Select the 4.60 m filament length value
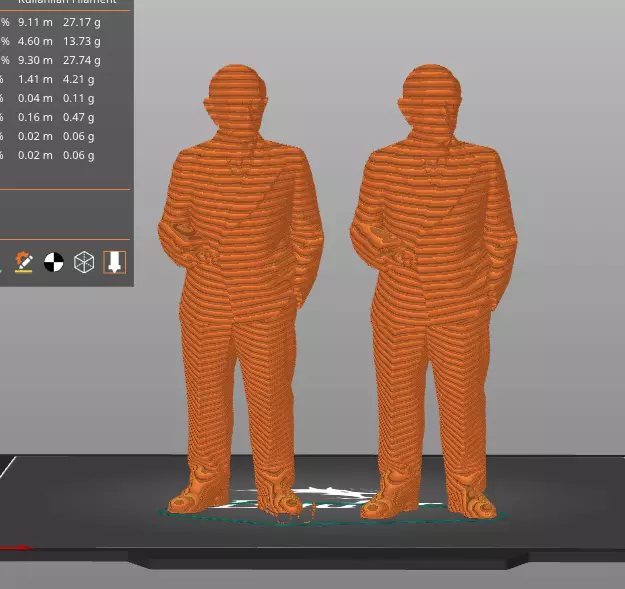The image size is (625, 589). (35, 41)
